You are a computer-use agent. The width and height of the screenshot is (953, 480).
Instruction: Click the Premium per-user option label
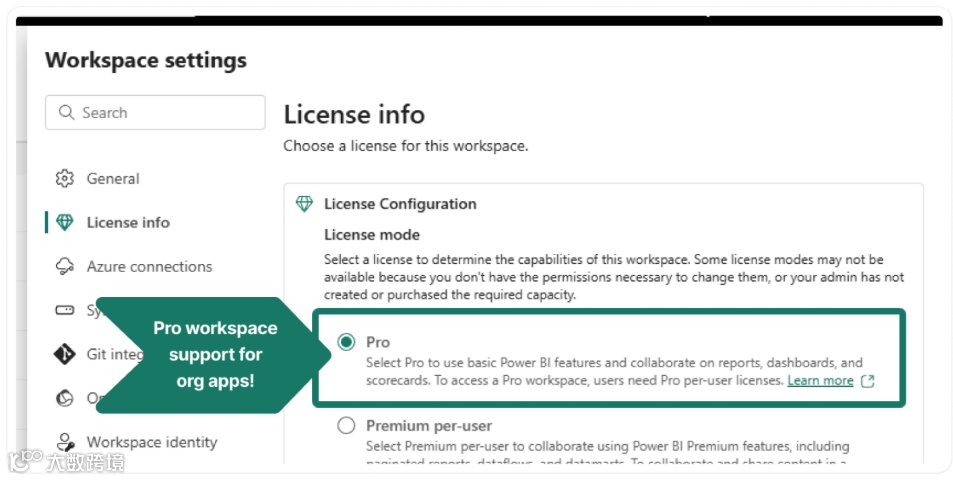[429, 426]
